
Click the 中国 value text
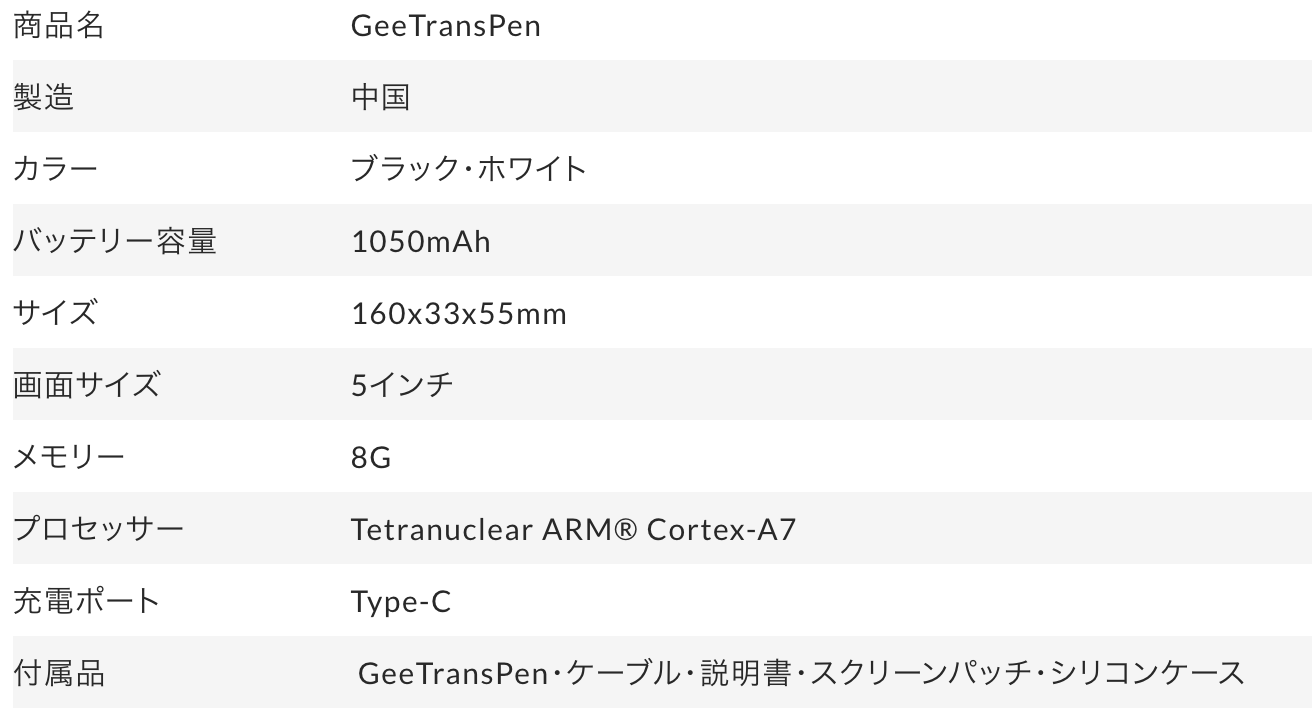click(x=380, y=97)
